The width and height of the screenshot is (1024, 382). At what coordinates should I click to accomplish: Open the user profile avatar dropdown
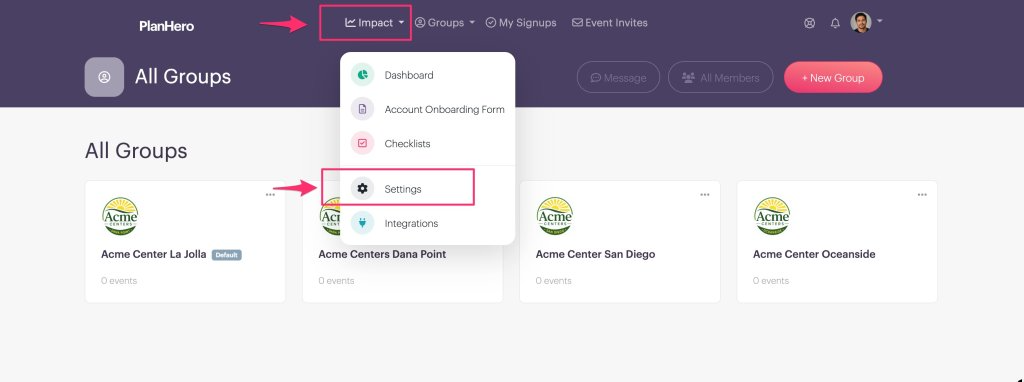click(x=867, y=22)
